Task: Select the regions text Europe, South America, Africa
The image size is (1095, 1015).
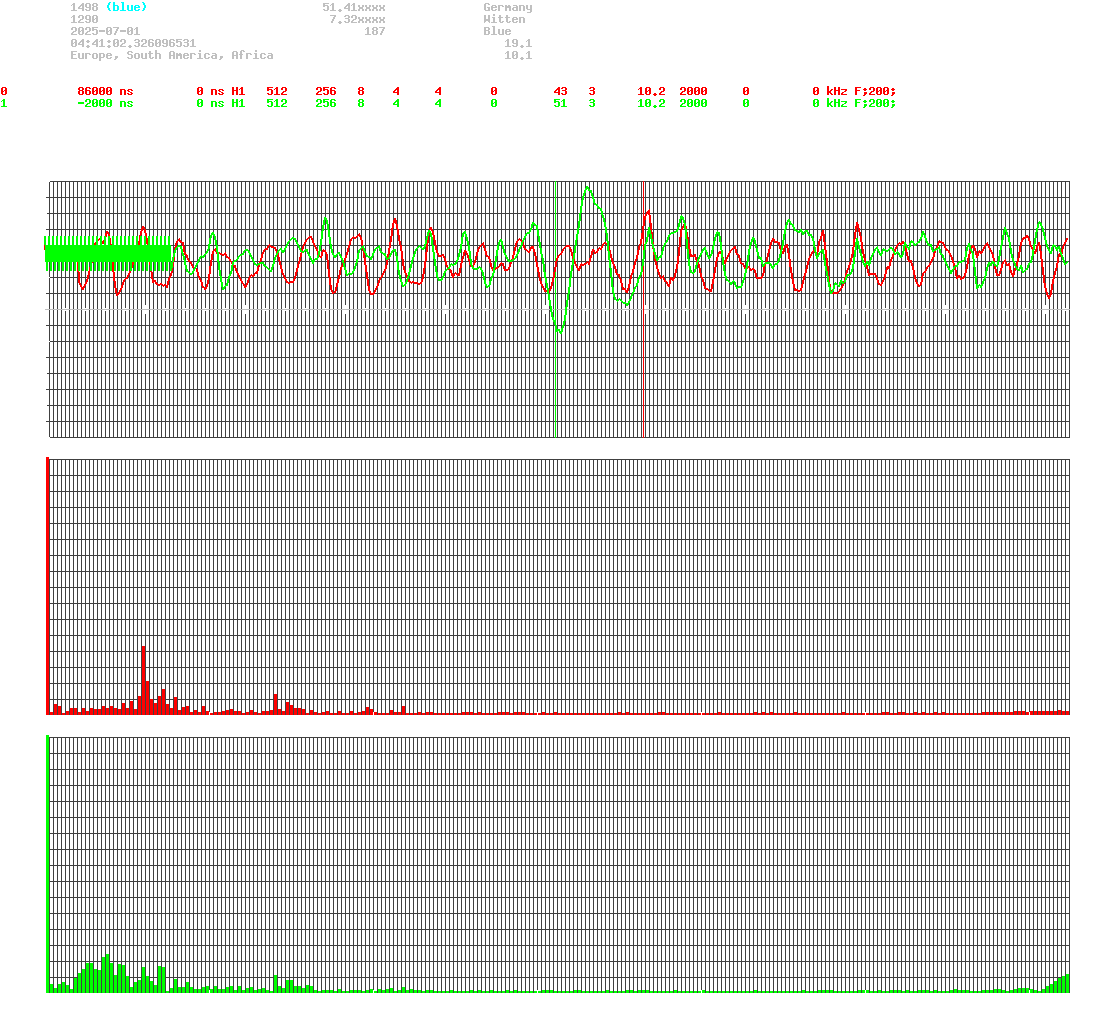Action: point(172,55)
